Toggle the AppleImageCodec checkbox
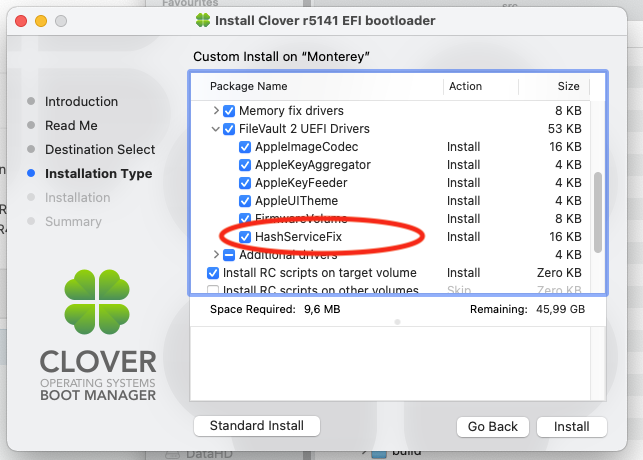 tap(245, 147)
